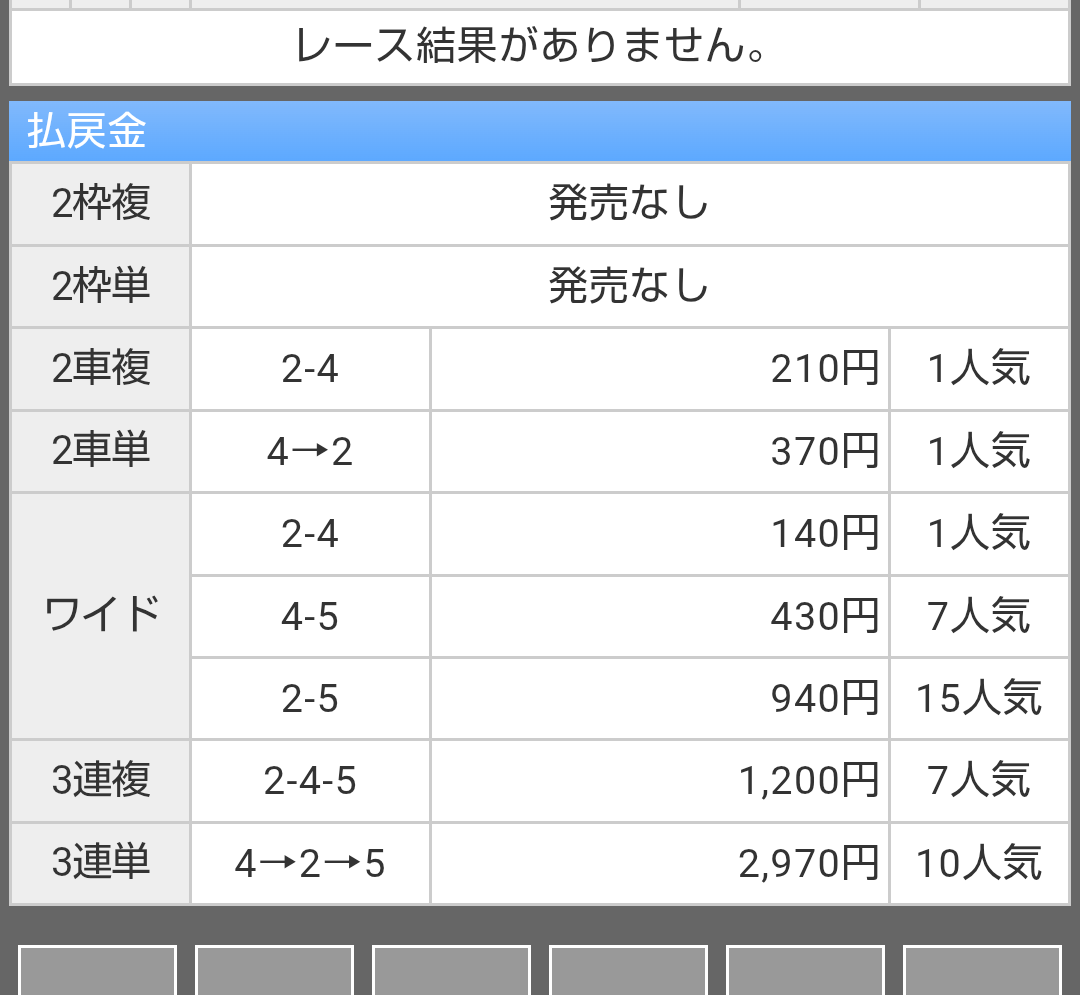Select the 2枠単 row label
This screenshot has height=995, width=1080.
point(101,286)
